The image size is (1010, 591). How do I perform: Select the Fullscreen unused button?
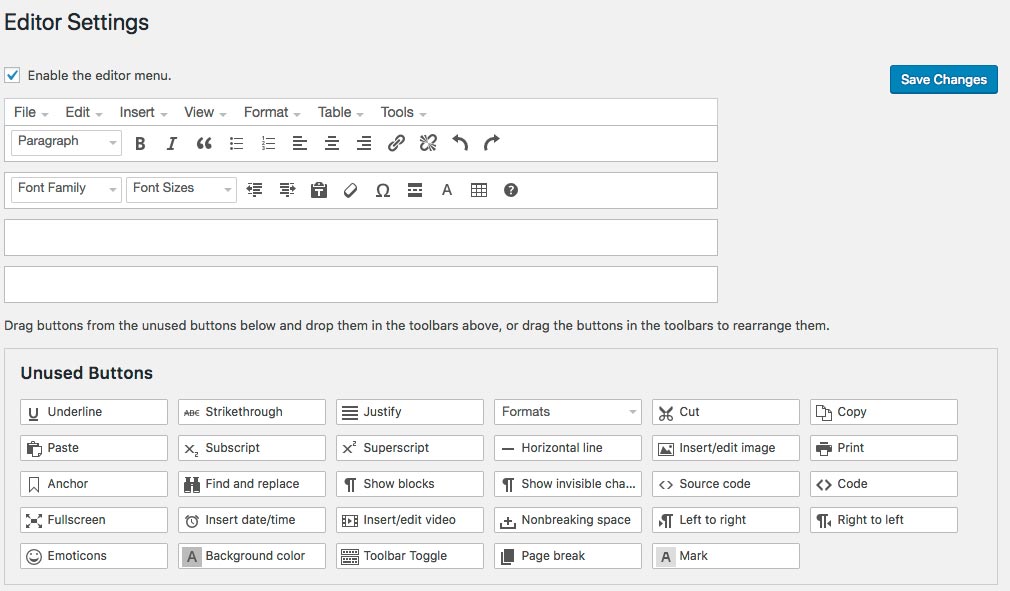click(x=94, y=520)
